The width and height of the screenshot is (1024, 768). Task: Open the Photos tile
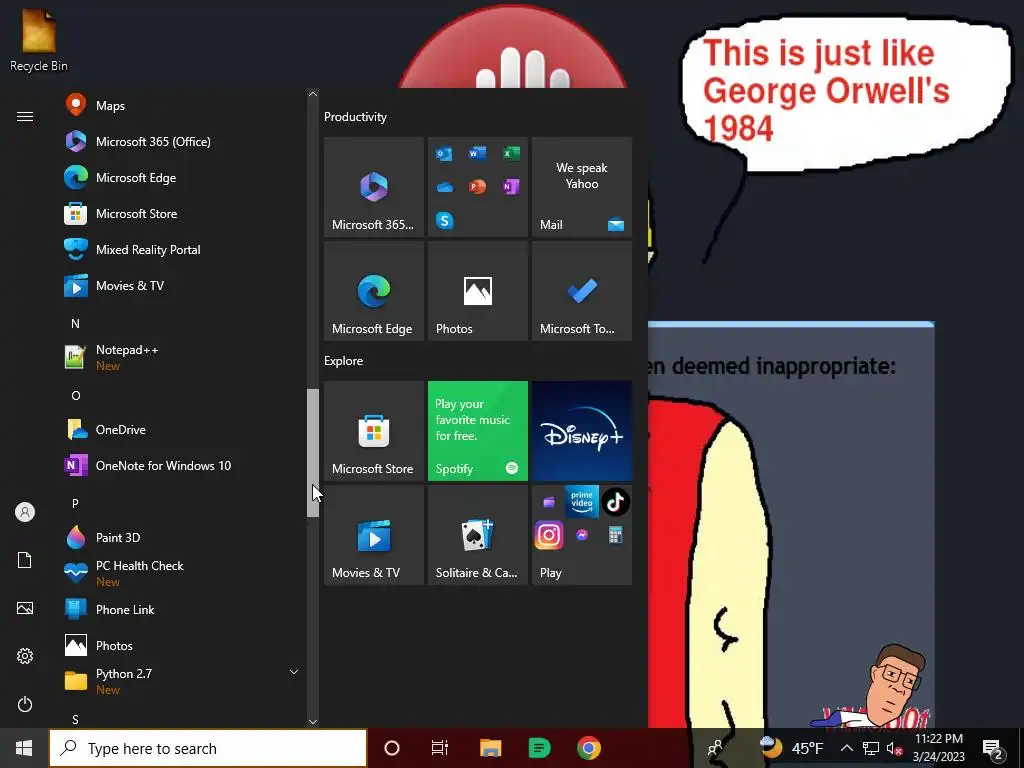tap(477, 291)
